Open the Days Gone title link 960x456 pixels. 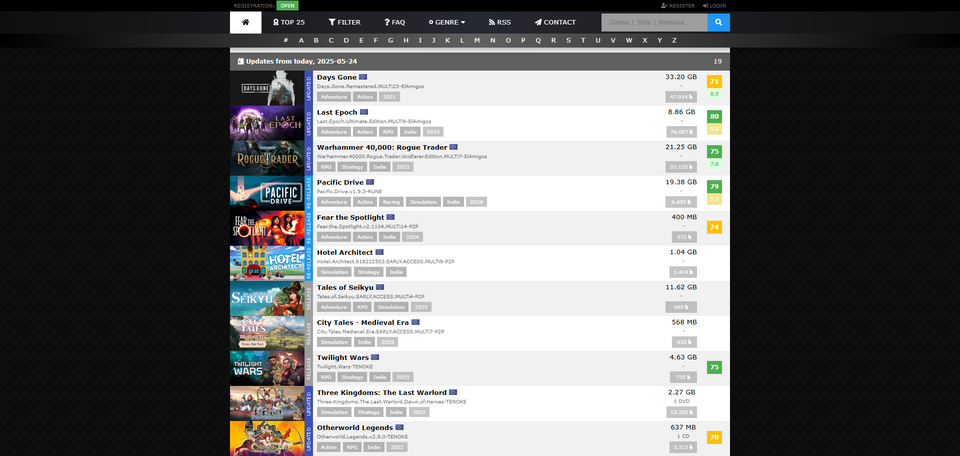click(x=337, y=77)
